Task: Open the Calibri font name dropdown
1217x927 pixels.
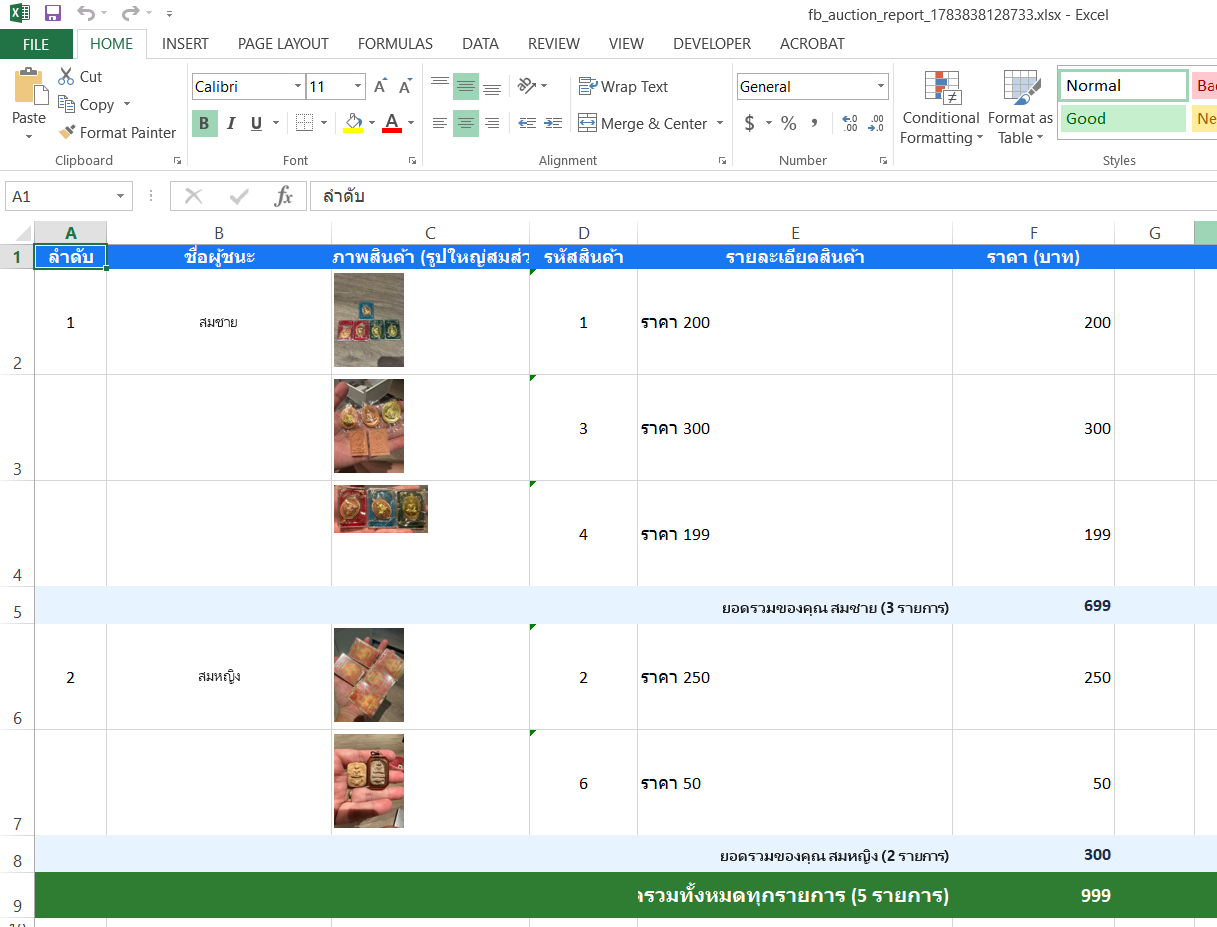Action: coord(298,87)
